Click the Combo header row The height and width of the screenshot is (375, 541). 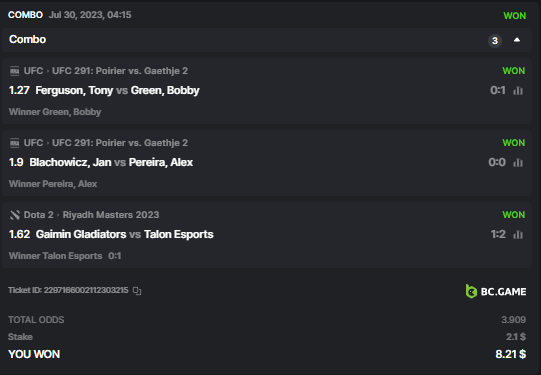point(266,40)
